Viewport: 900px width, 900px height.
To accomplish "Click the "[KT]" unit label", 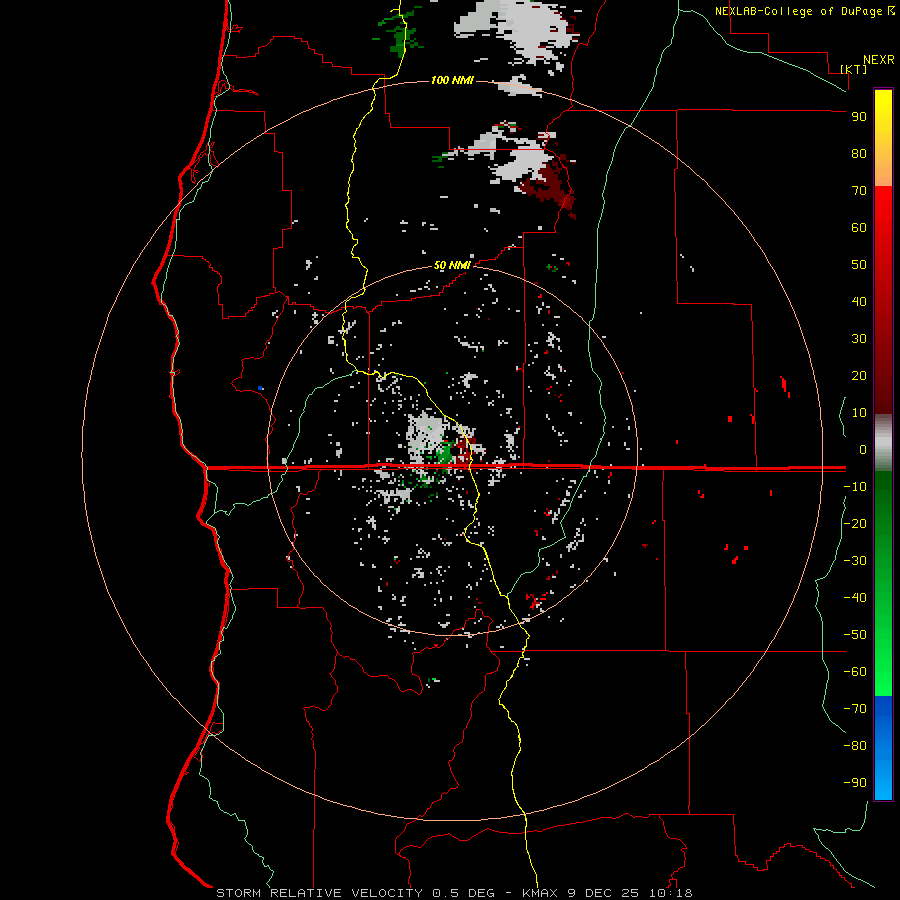I will pos(853,69).
